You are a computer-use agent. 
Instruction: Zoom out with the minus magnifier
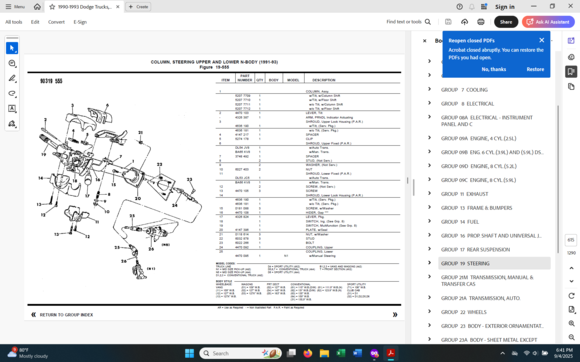click(x=571, y=337)
